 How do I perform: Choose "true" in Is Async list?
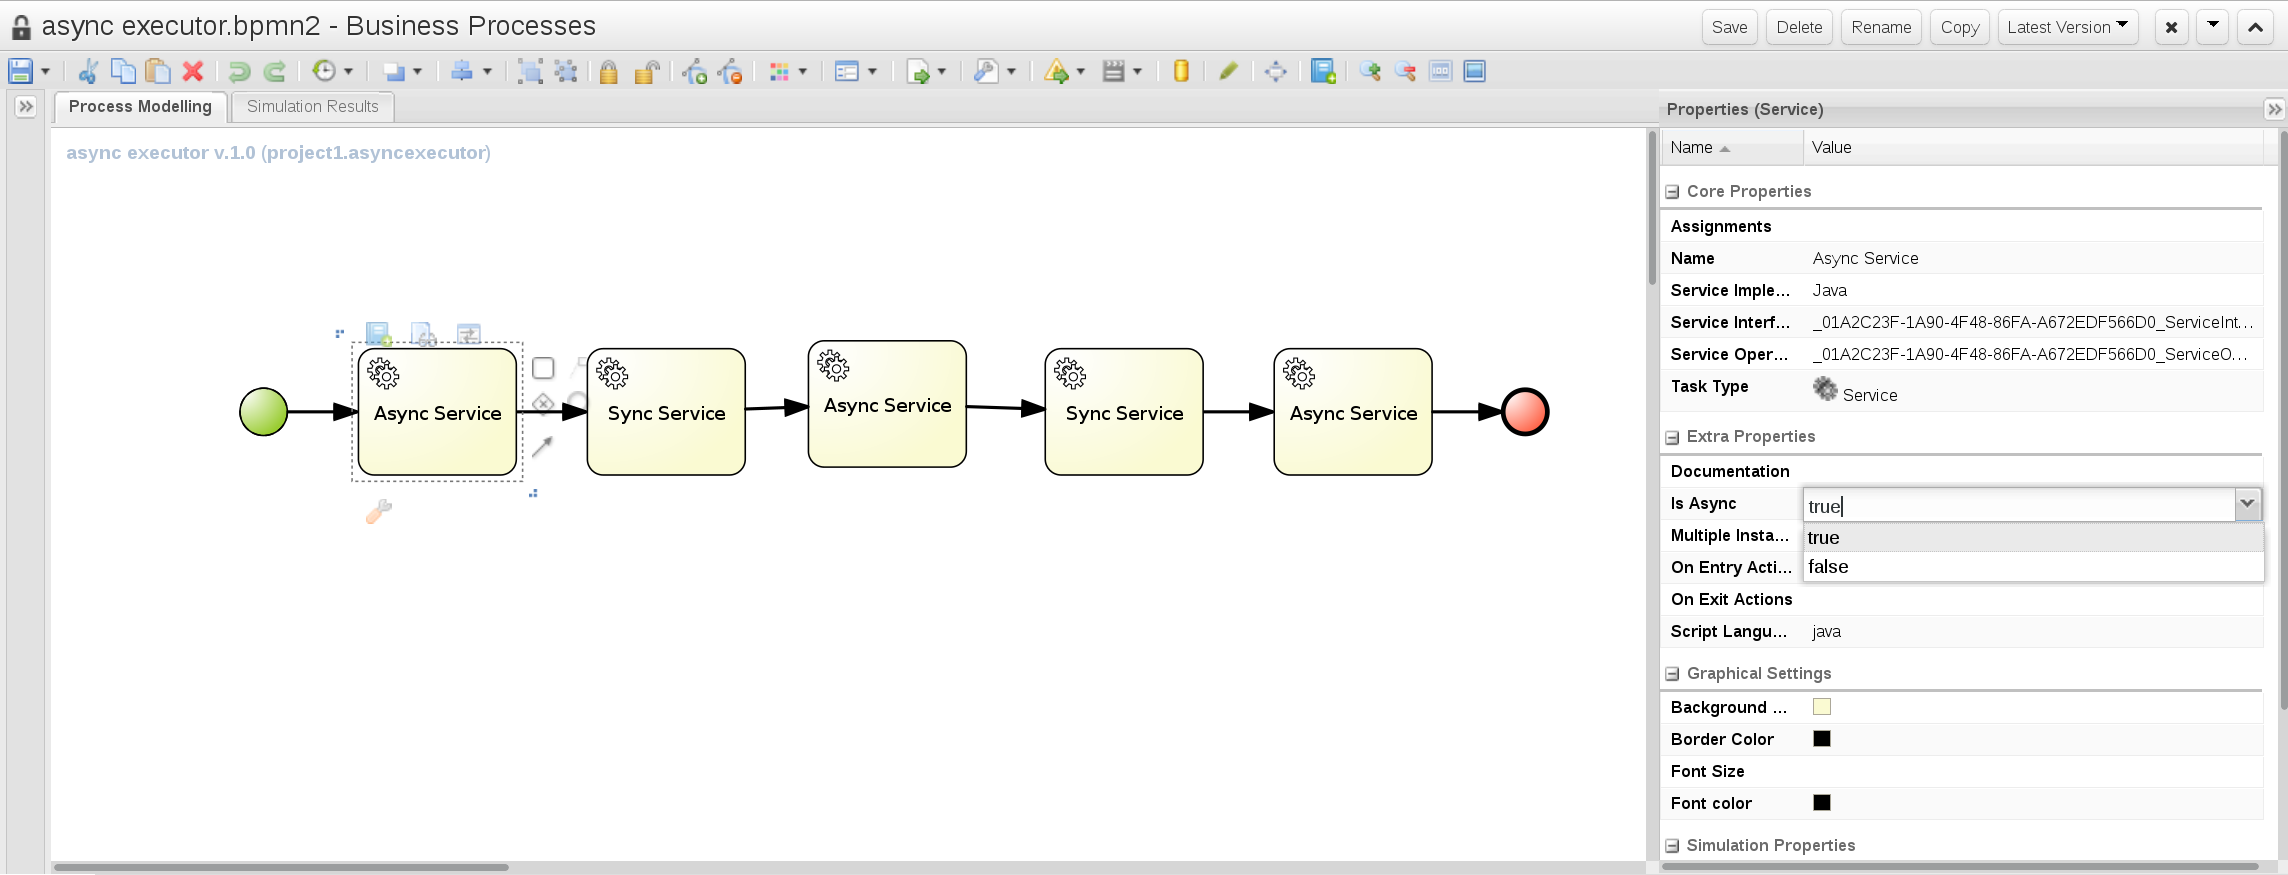pos(2034,538)
